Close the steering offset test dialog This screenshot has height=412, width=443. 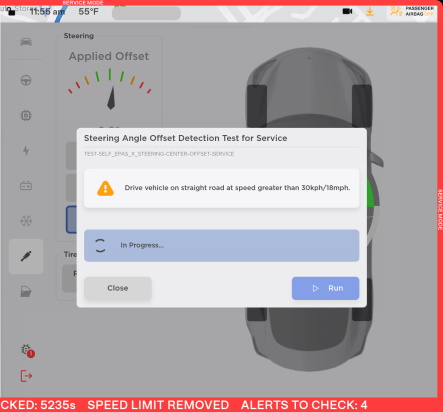click(118, 288)
